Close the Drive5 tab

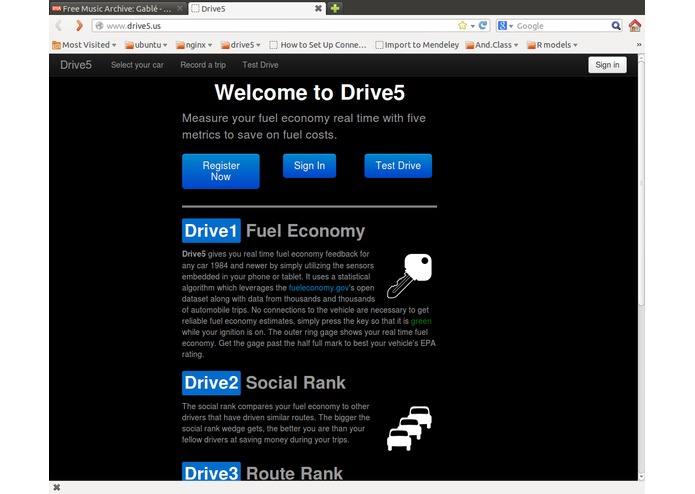pyautogui.click(x=318, y=8)
